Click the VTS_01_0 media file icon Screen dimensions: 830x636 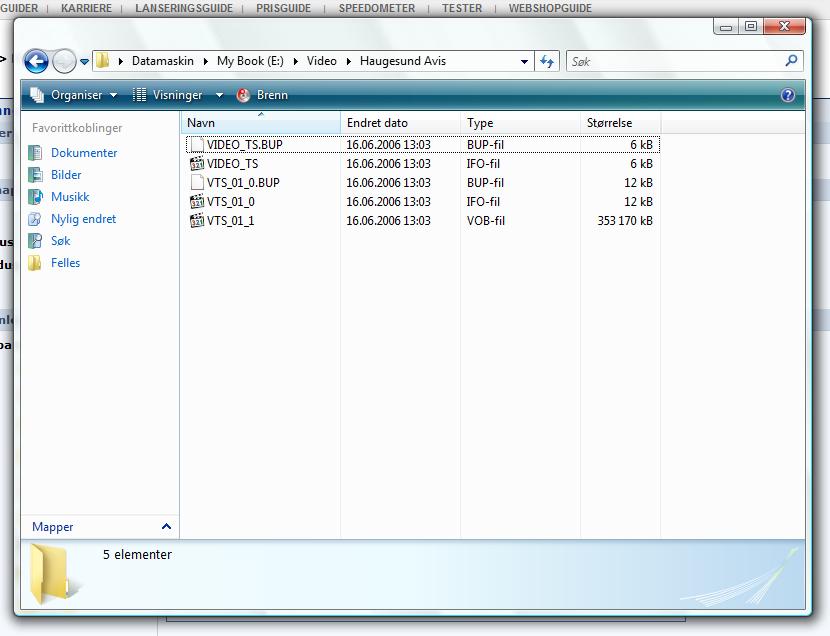click(197, 202)
